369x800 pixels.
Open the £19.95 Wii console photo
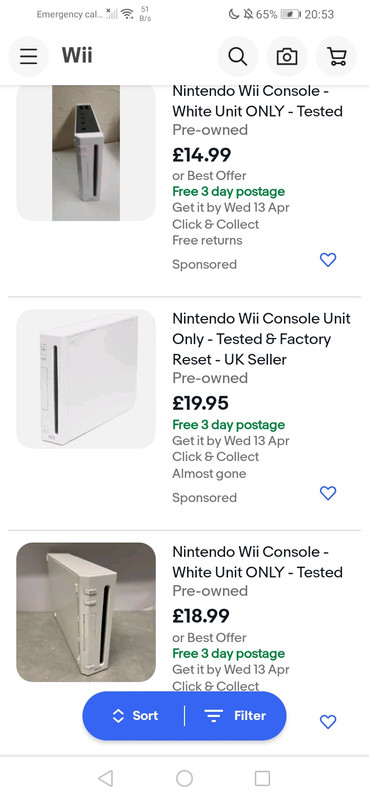click(x=86, y=379)
